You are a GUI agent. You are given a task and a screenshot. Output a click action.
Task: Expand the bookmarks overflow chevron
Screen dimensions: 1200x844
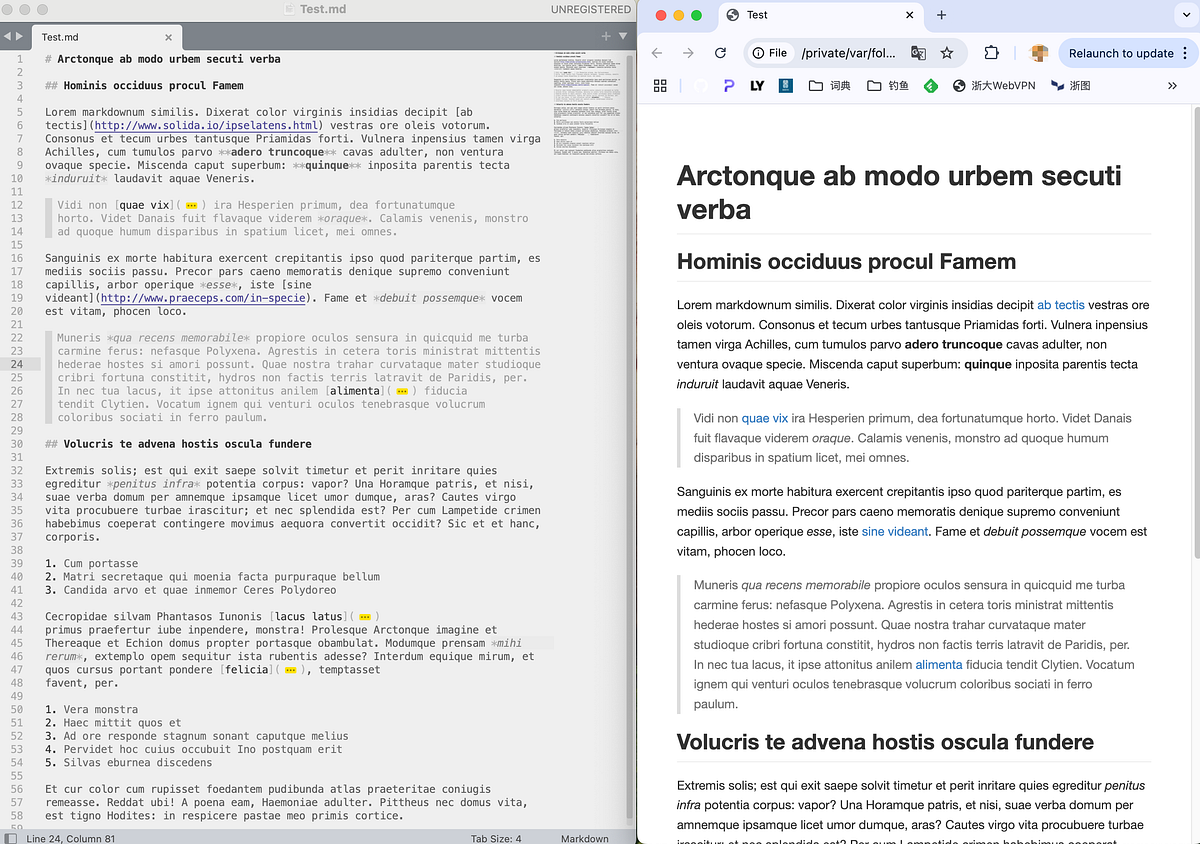click(1172, 85)
